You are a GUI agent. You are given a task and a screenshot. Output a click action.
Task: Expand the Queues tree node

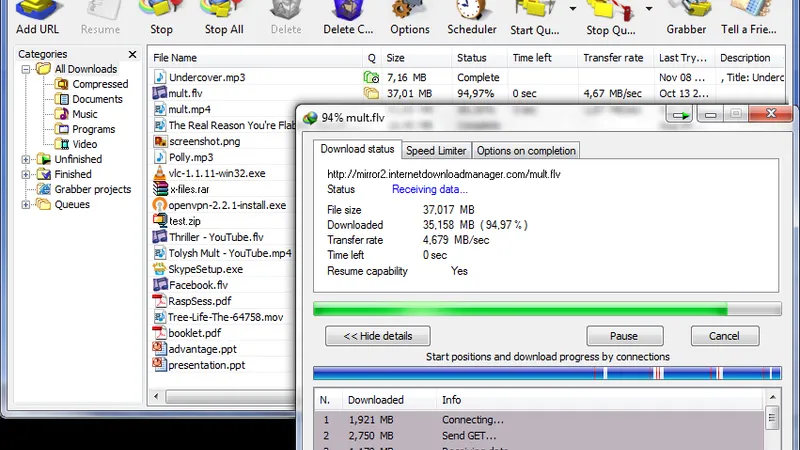[x=26, y=204]
